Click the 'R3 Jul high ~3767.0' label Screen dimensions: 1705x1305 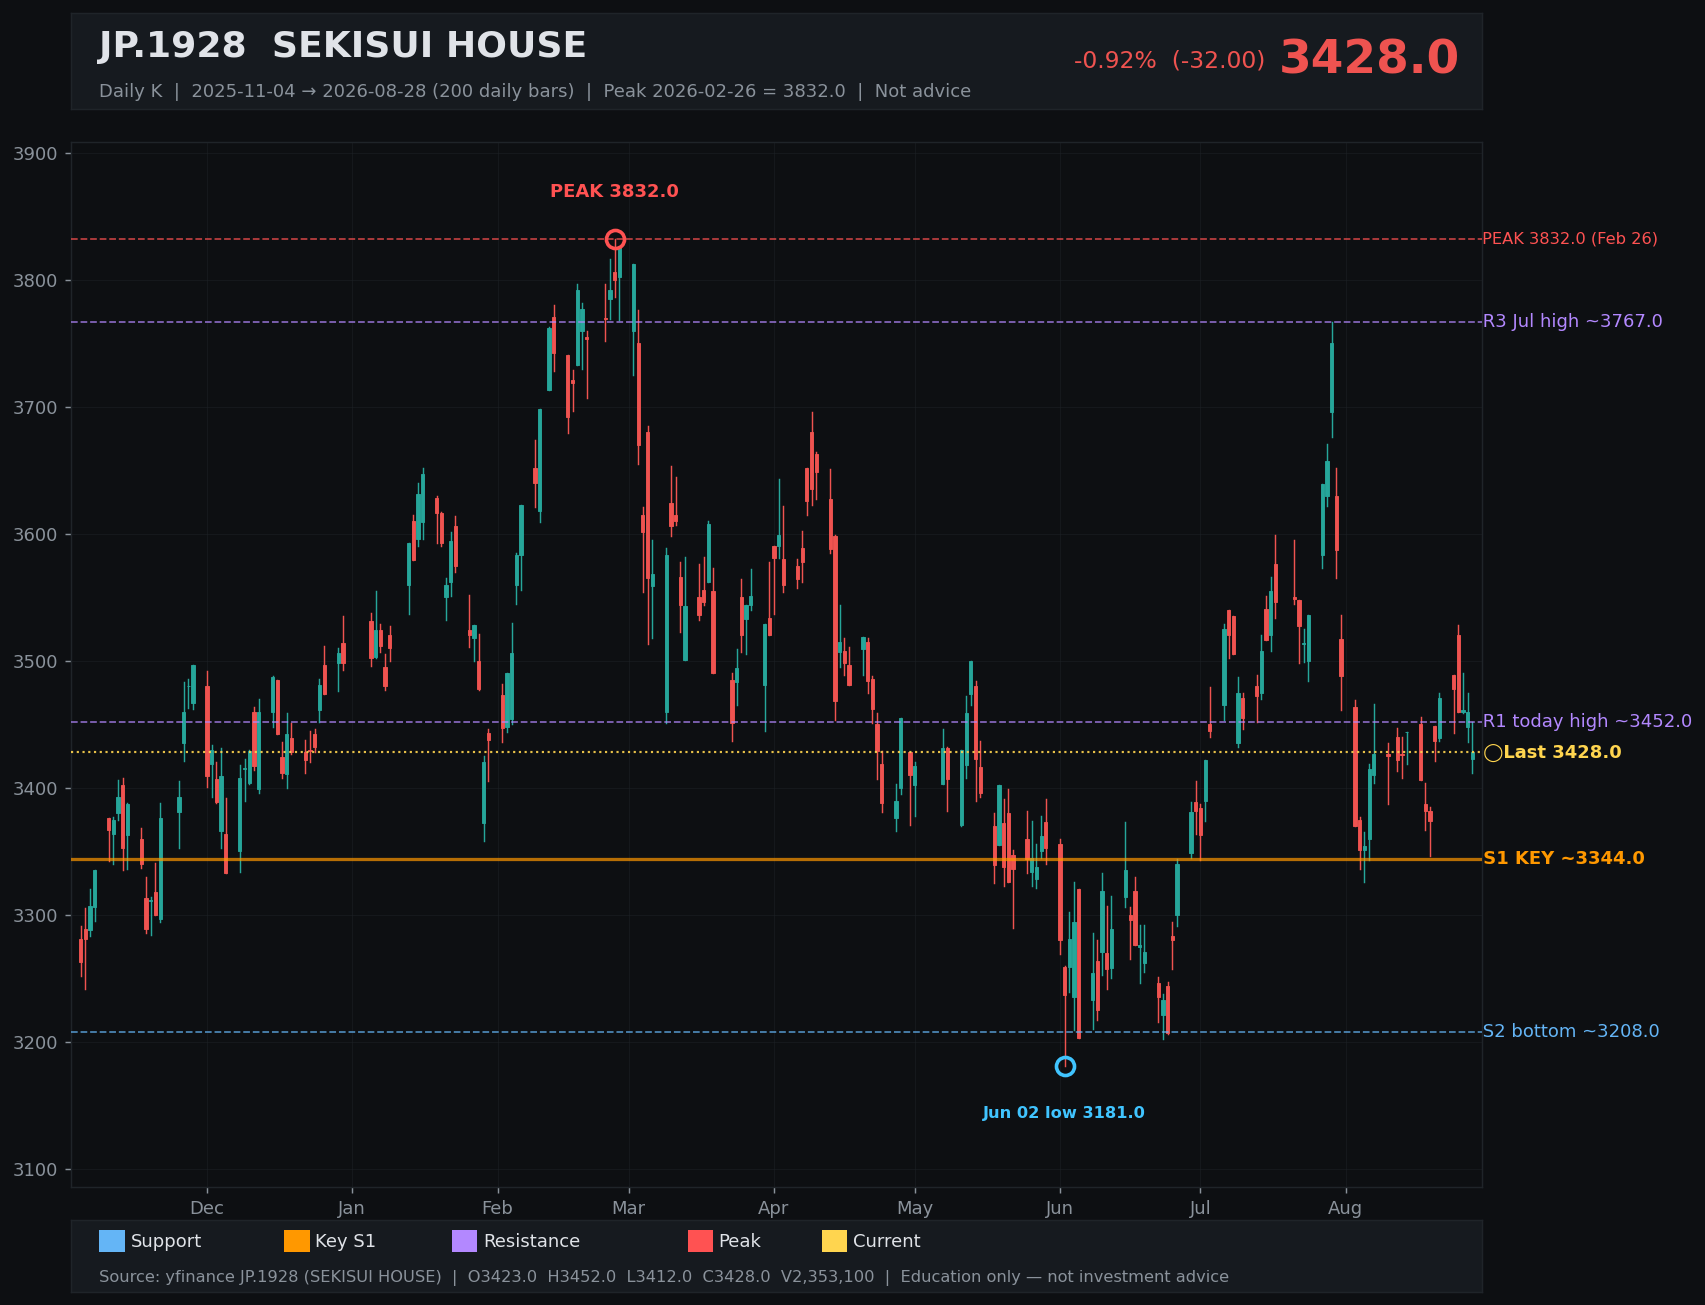point(1572,321)
